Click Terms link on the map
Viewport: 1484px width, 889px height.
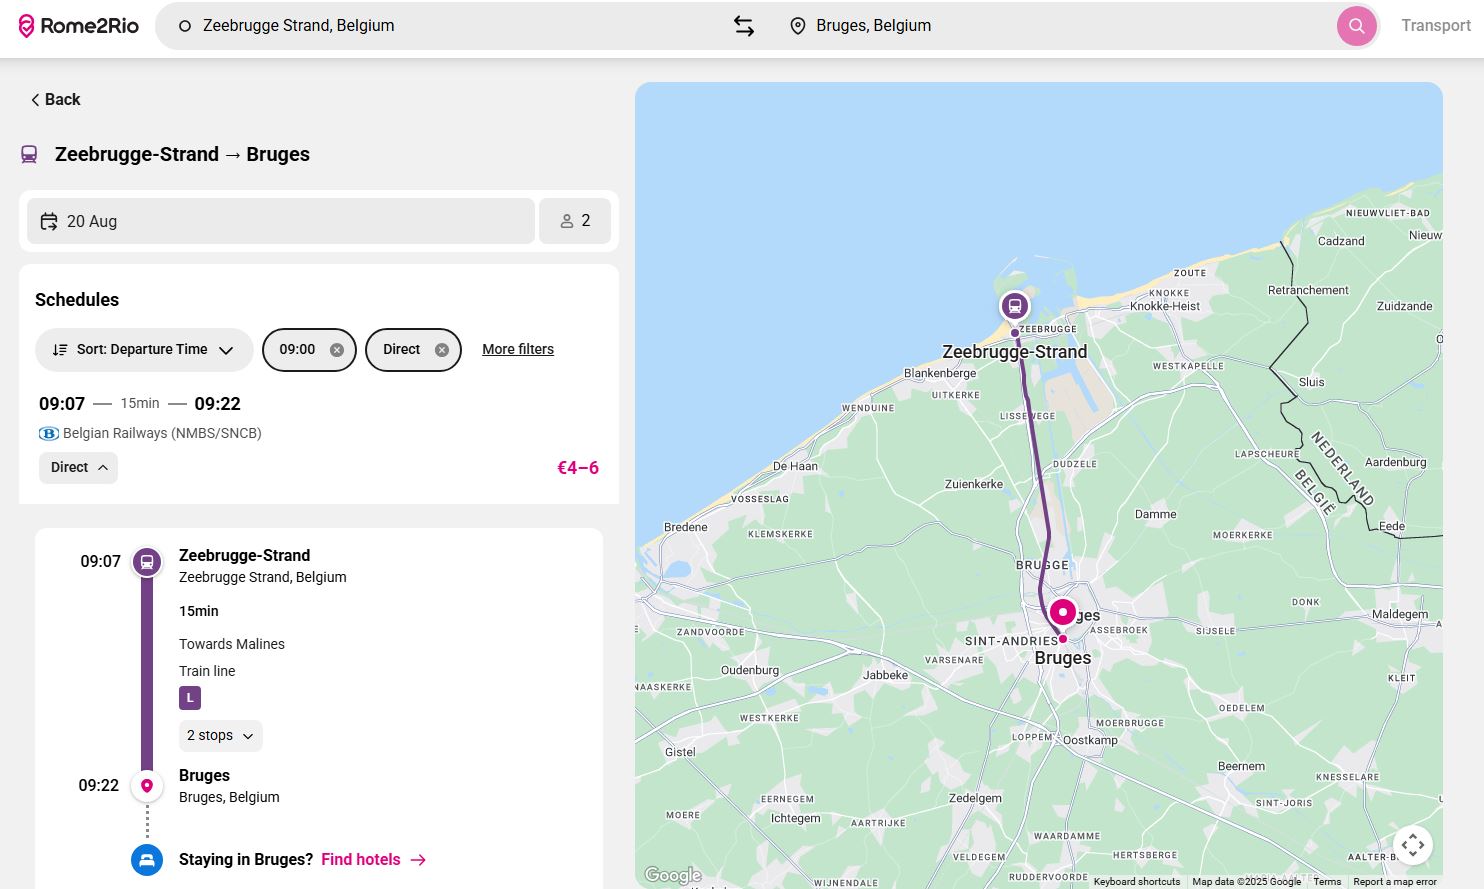[1327, 882]
